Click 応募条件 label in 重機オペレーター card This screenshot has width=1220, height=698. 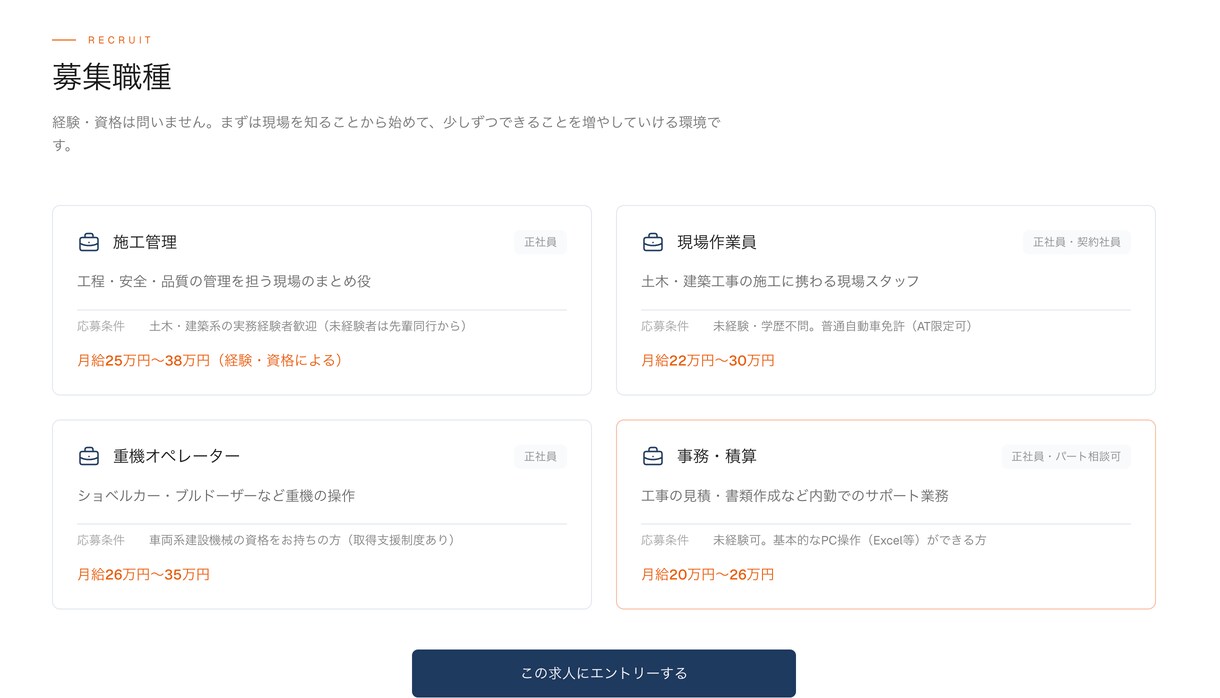(x=101, y=540)
